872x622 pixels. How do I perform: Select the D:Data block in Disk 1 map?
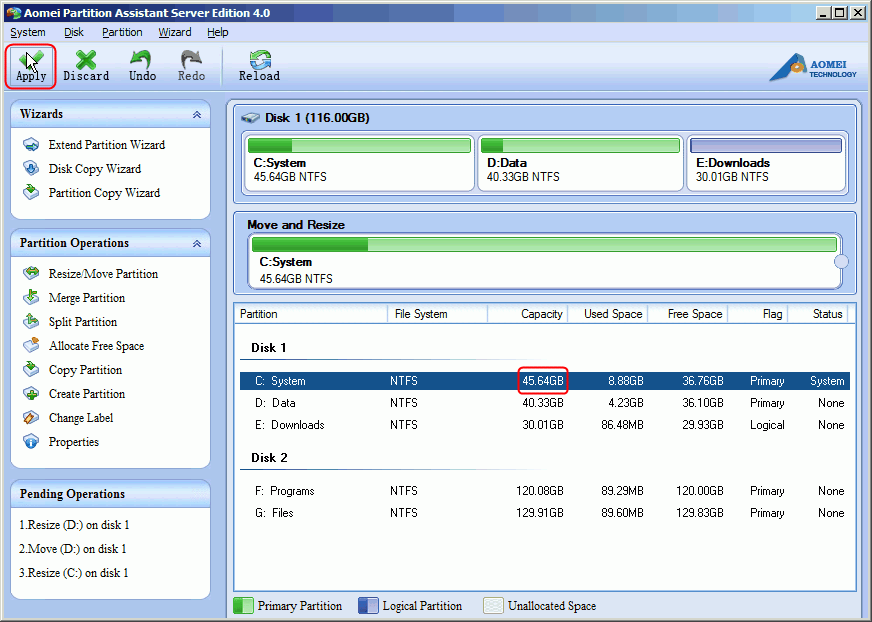click(580, 162)
